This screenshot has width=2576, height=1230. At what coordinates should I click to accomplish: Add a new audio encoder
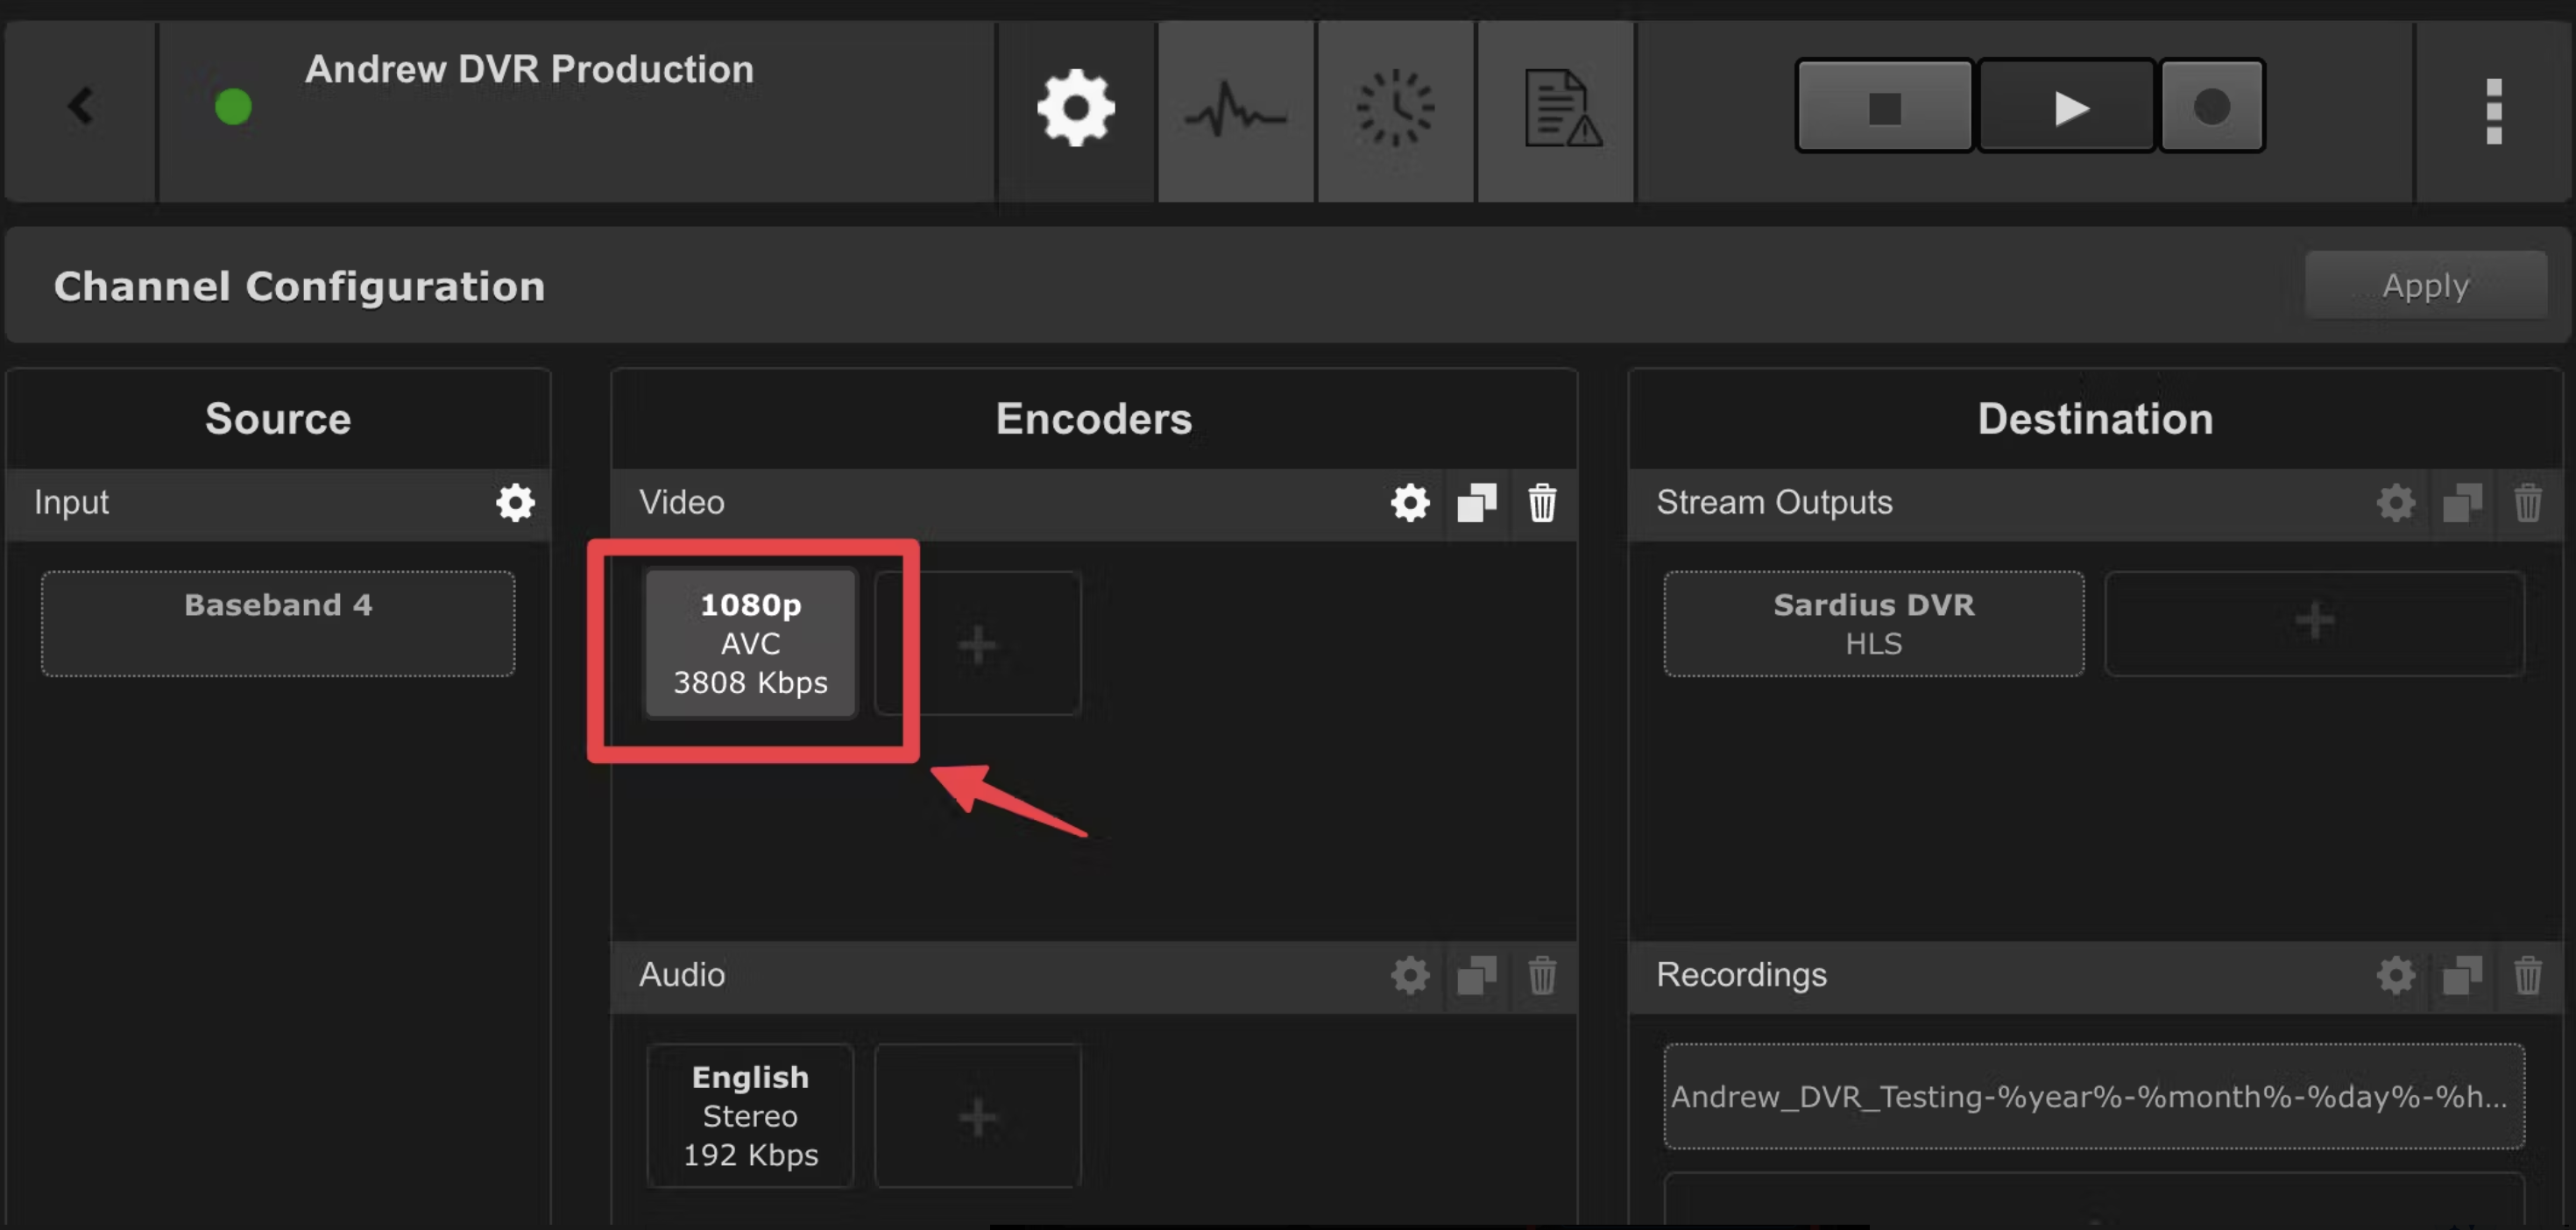(x=978, y=1116)
